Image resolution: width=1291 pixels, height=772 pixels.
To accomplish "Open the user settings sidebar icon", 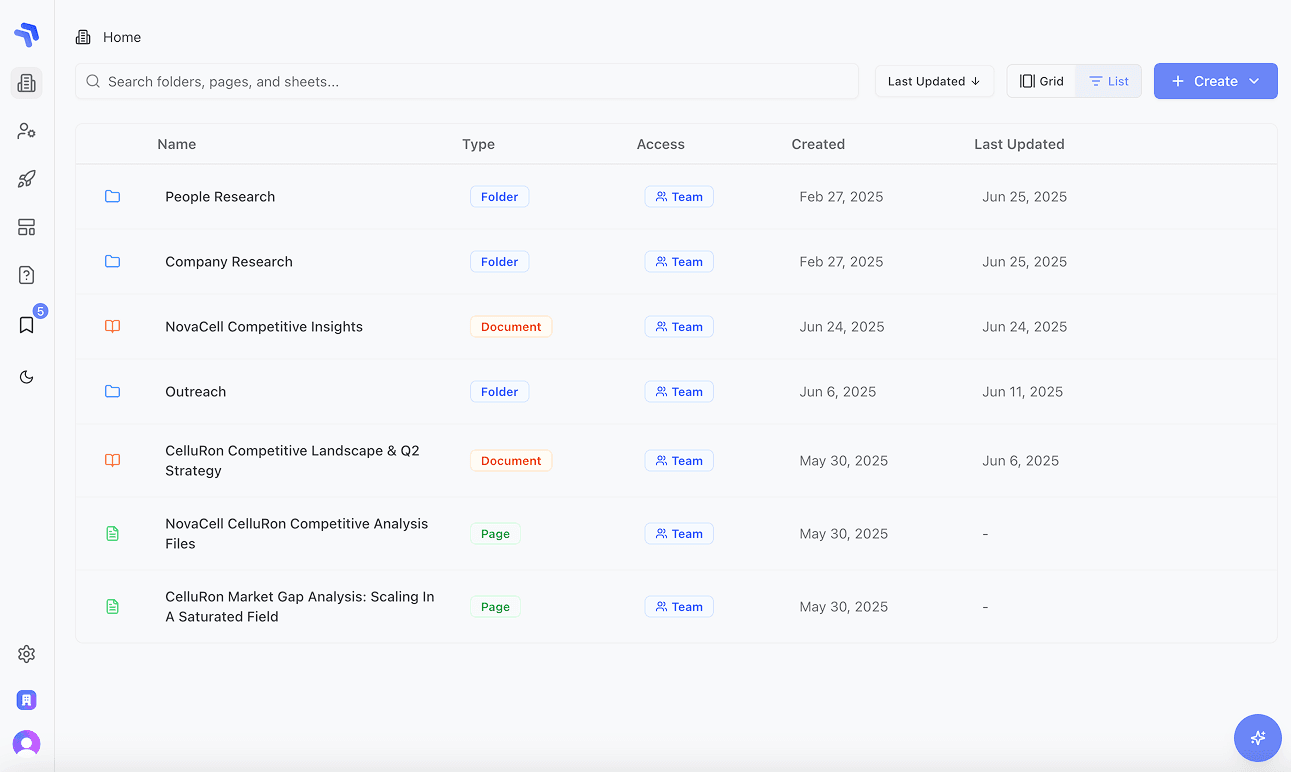I will pos(27,131).
